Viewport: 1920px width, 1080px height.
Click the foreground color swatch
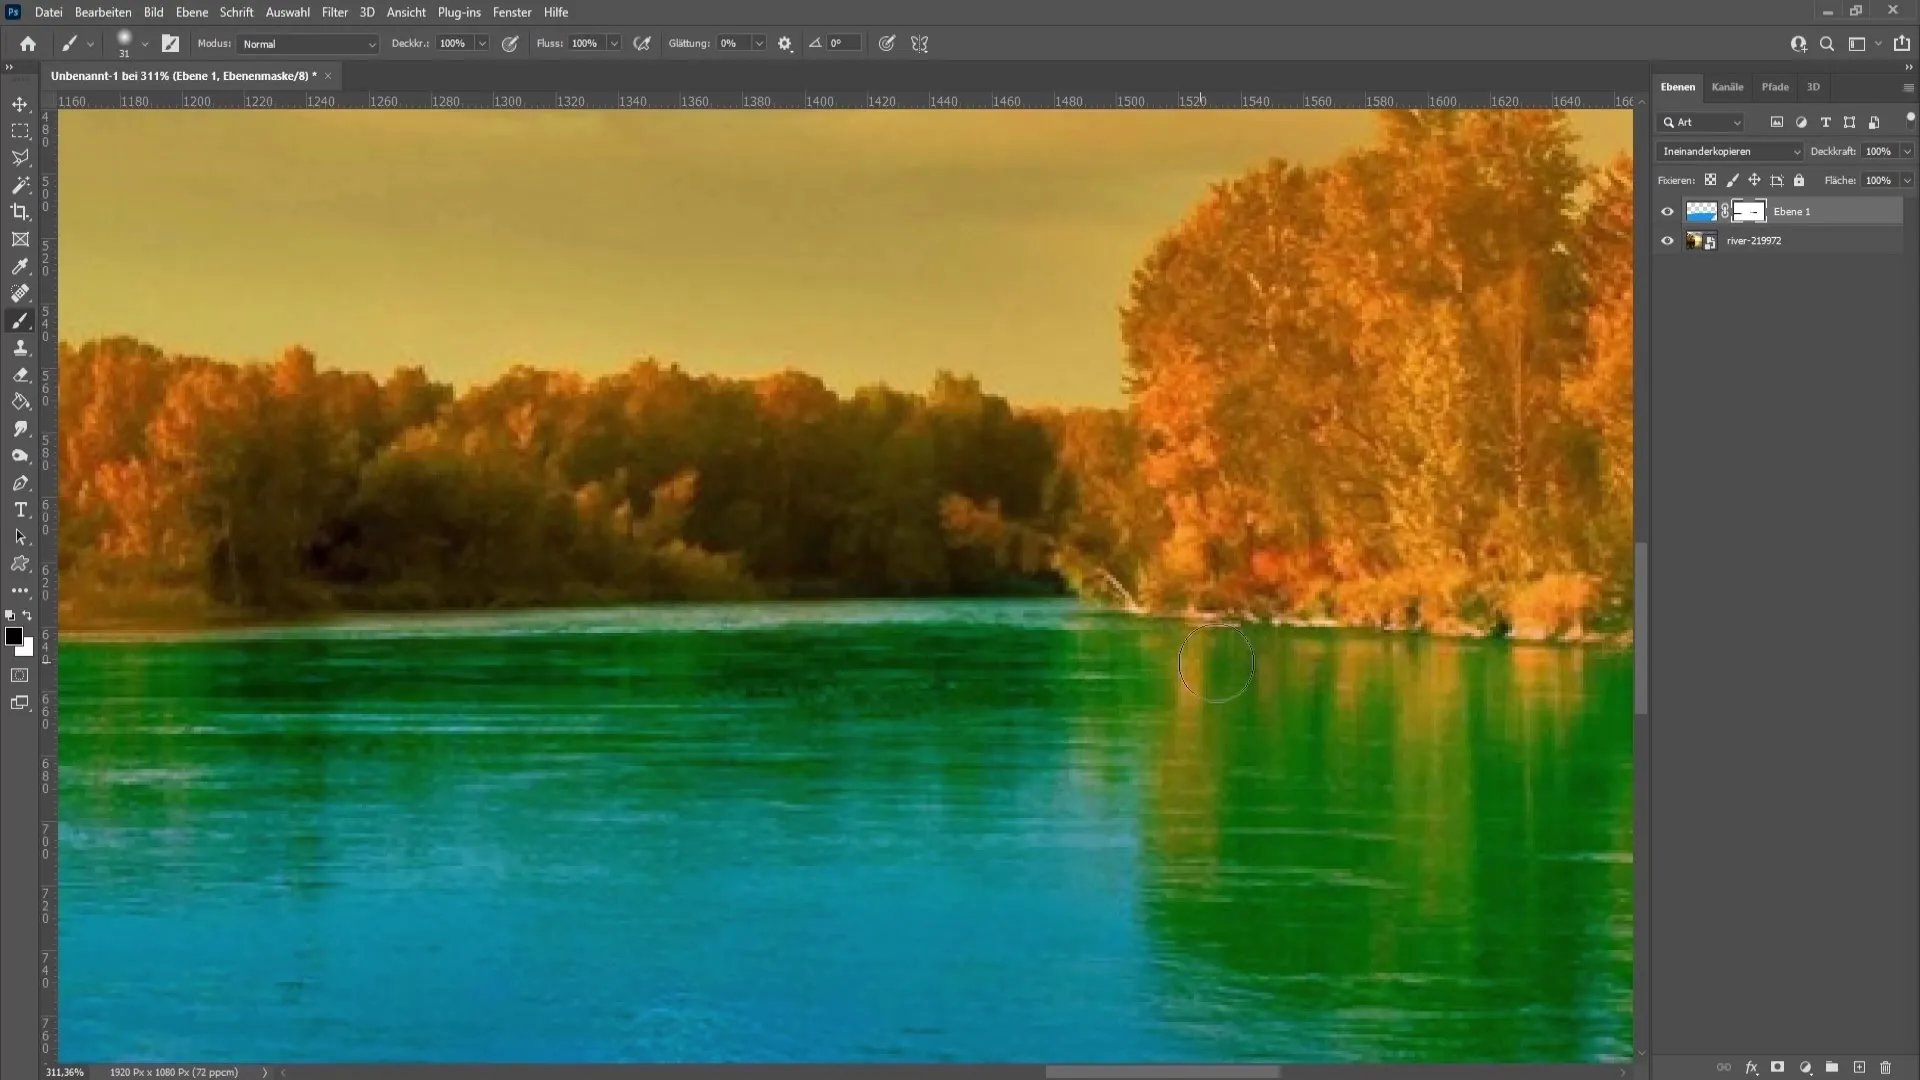(14, 636)
